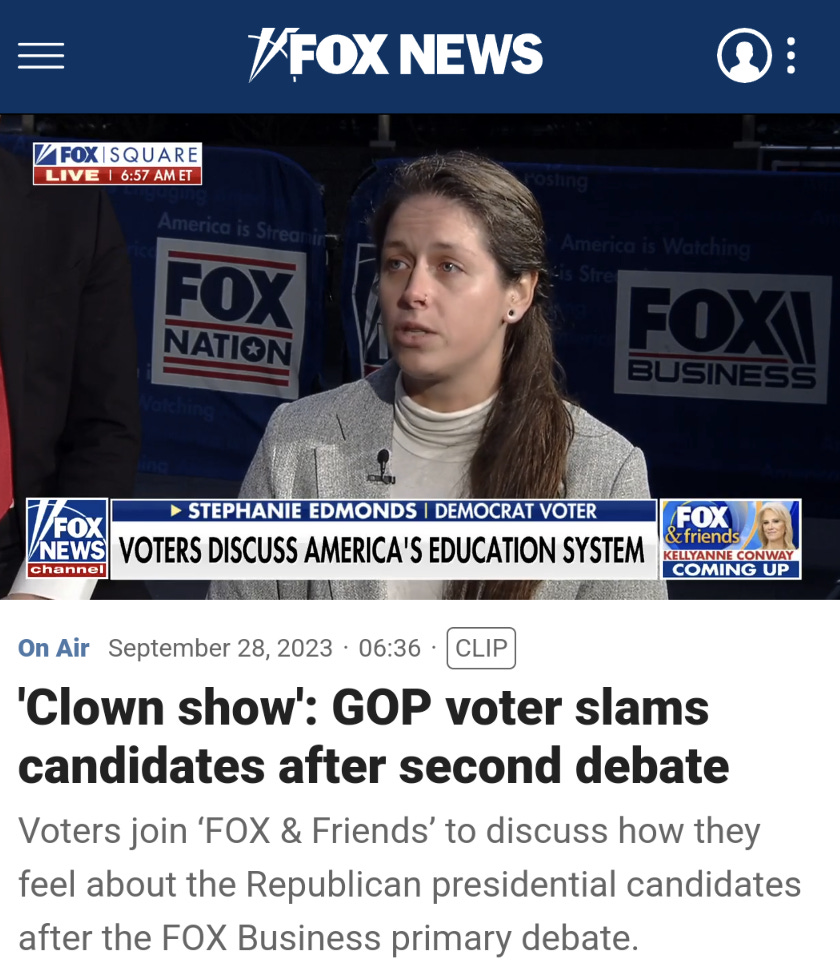Open the three-dot more options menu
The height and width of the screenshot is (963, 840).
pyautogui.click(x=791, y=55)
